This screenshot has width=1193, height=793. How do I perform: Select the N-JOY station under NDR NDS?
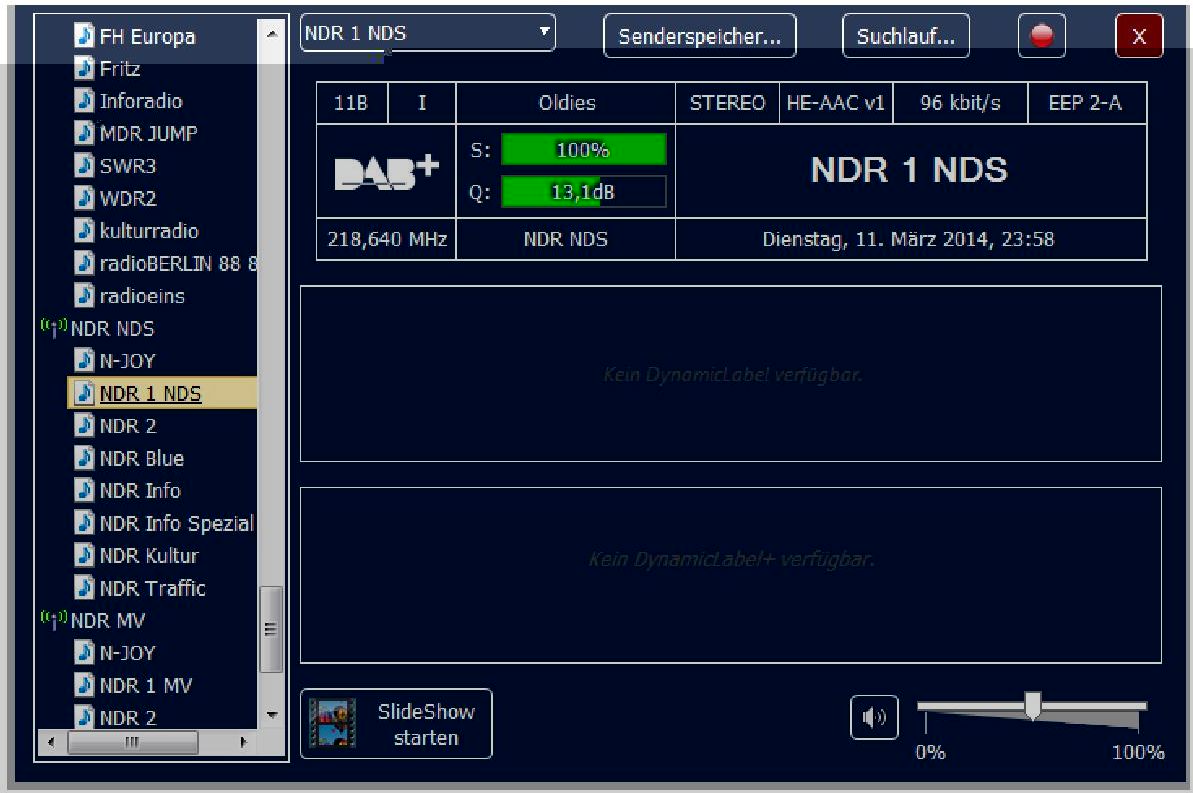[127, 361]
